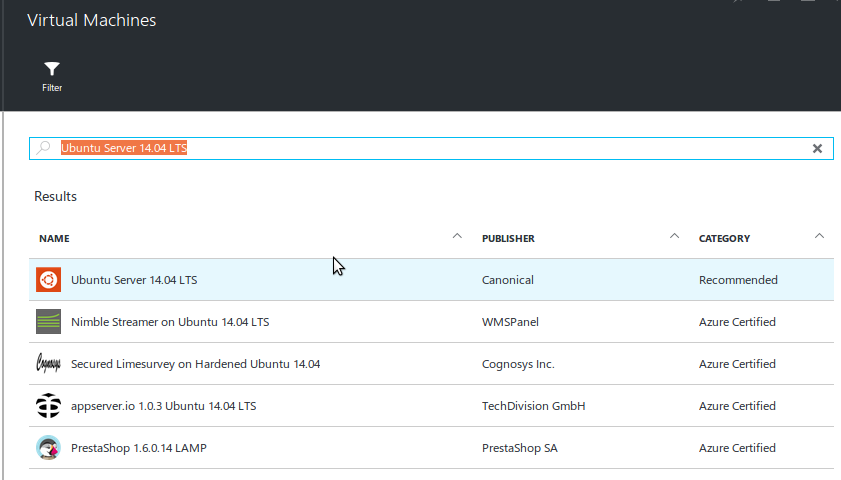Sort results by PUBLISHER column
841x480 pixels.
(x=508, y=239)
